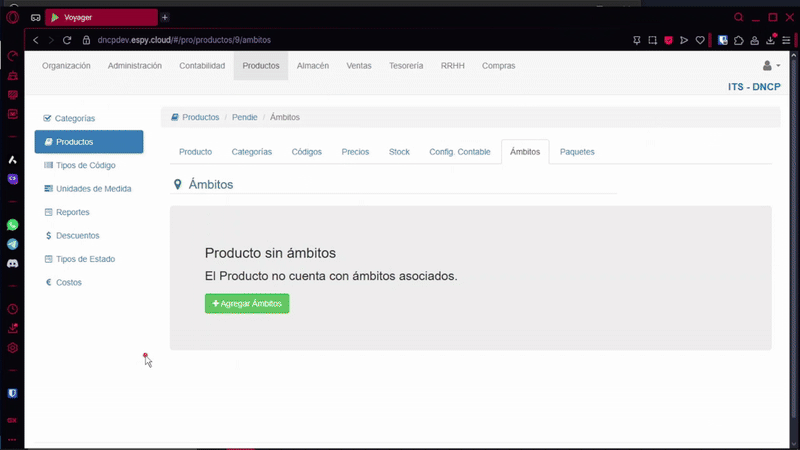Open the browser easy setup menu
Screen dimensions: 800x450
click(786, 40)
